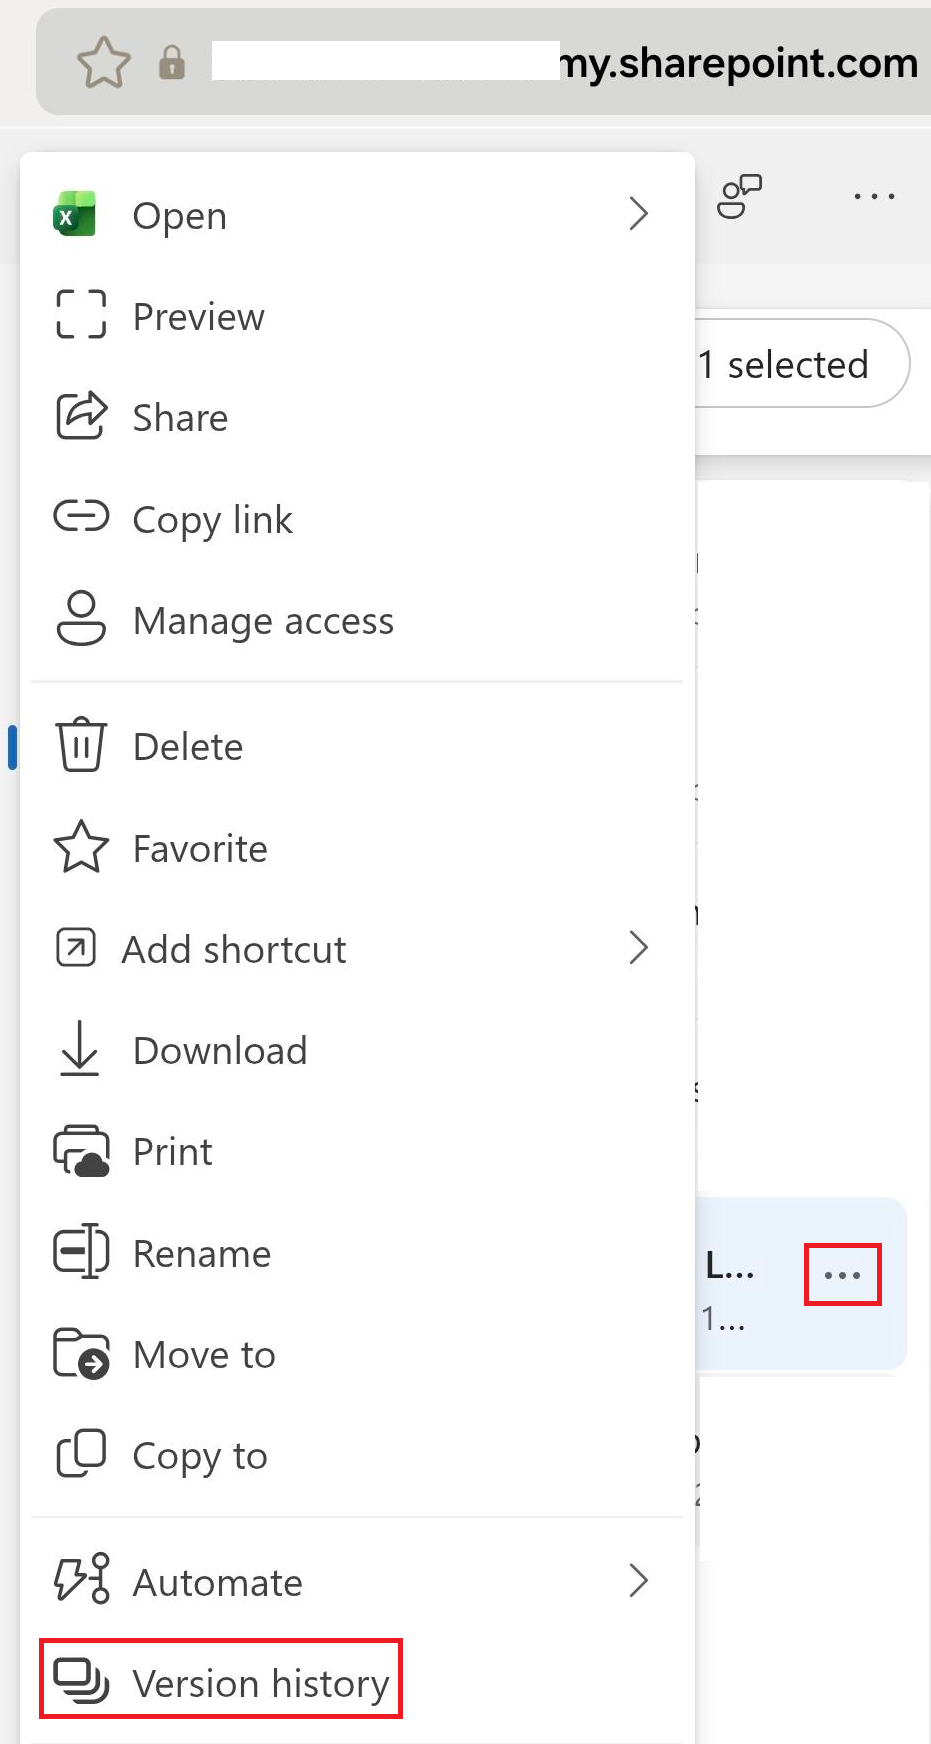This screenshot has height=1744, width=931.
Task: Click the Print printer icon
Action: tap(81, 1151)
